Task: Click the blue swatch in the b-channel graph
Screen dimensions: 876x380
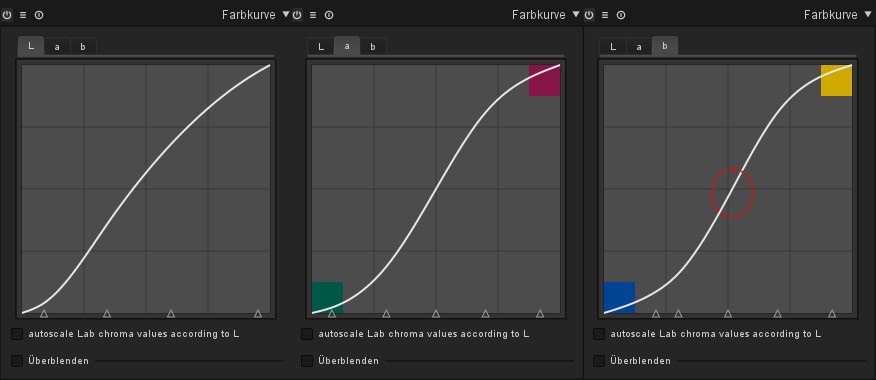Action: pyautogui.click(x=620, y=297)
